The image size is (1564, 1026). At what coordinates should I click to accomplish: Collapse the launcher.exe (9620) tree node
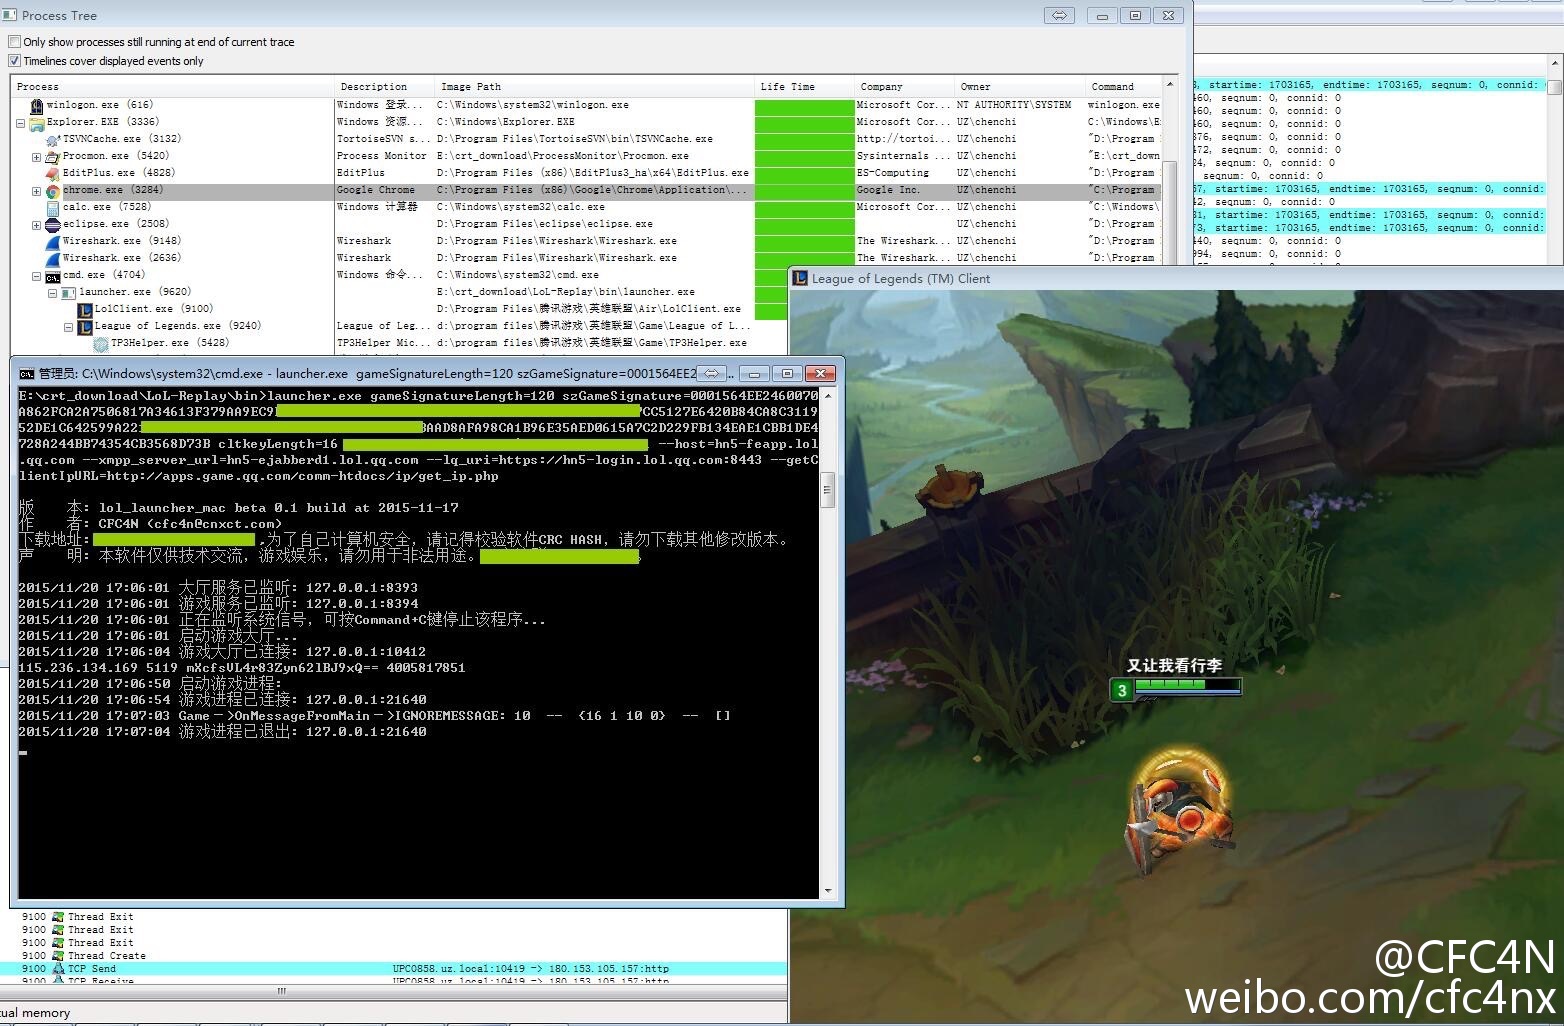click(52, 293)
